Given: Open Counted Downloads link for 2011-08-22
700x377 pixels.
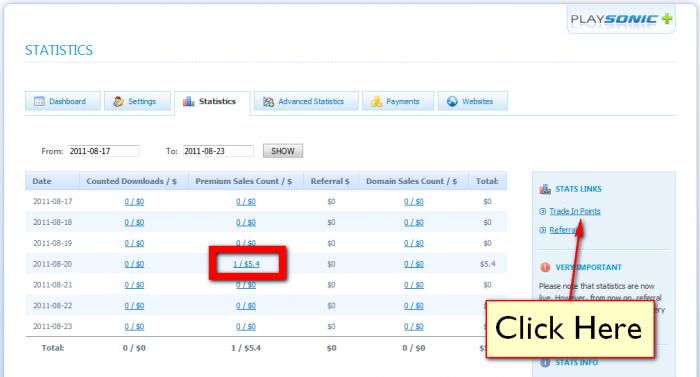Looking at the screenshot, I should [134, 306].
